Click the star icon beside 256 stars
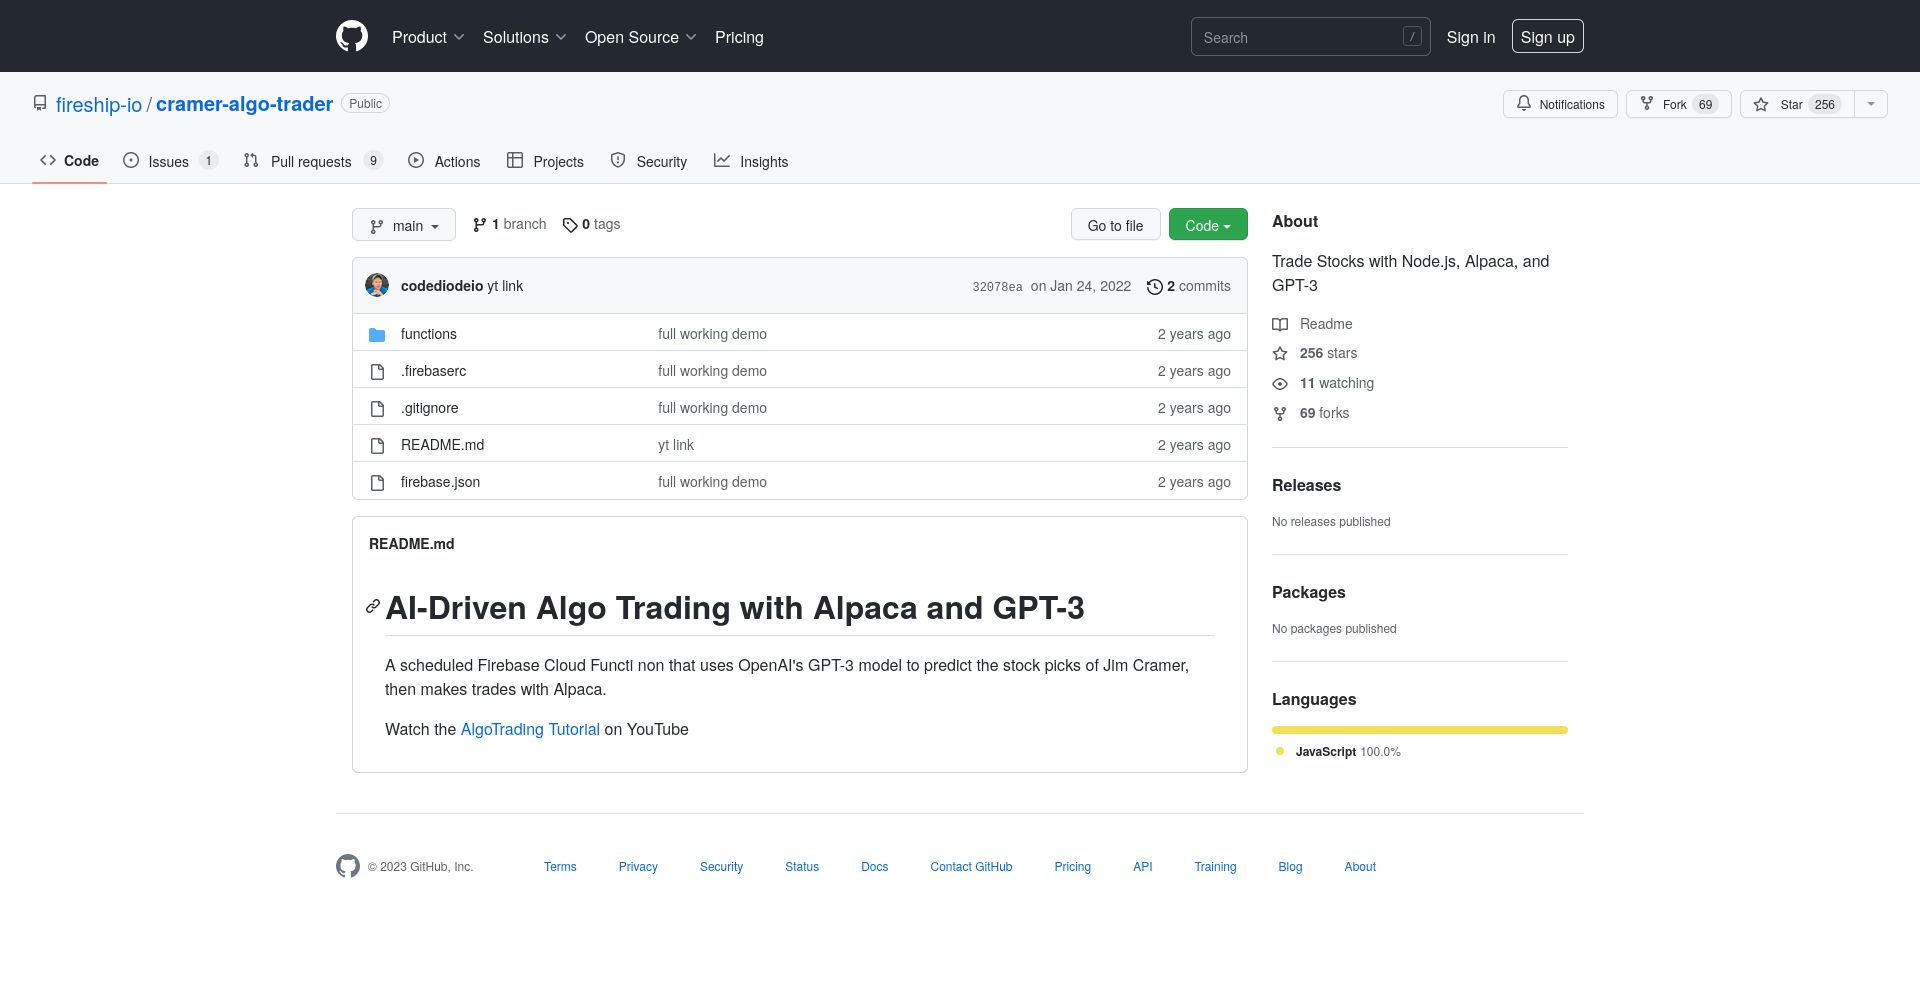The width and height of the screenshot is (1920, 995). point(1280,353)
